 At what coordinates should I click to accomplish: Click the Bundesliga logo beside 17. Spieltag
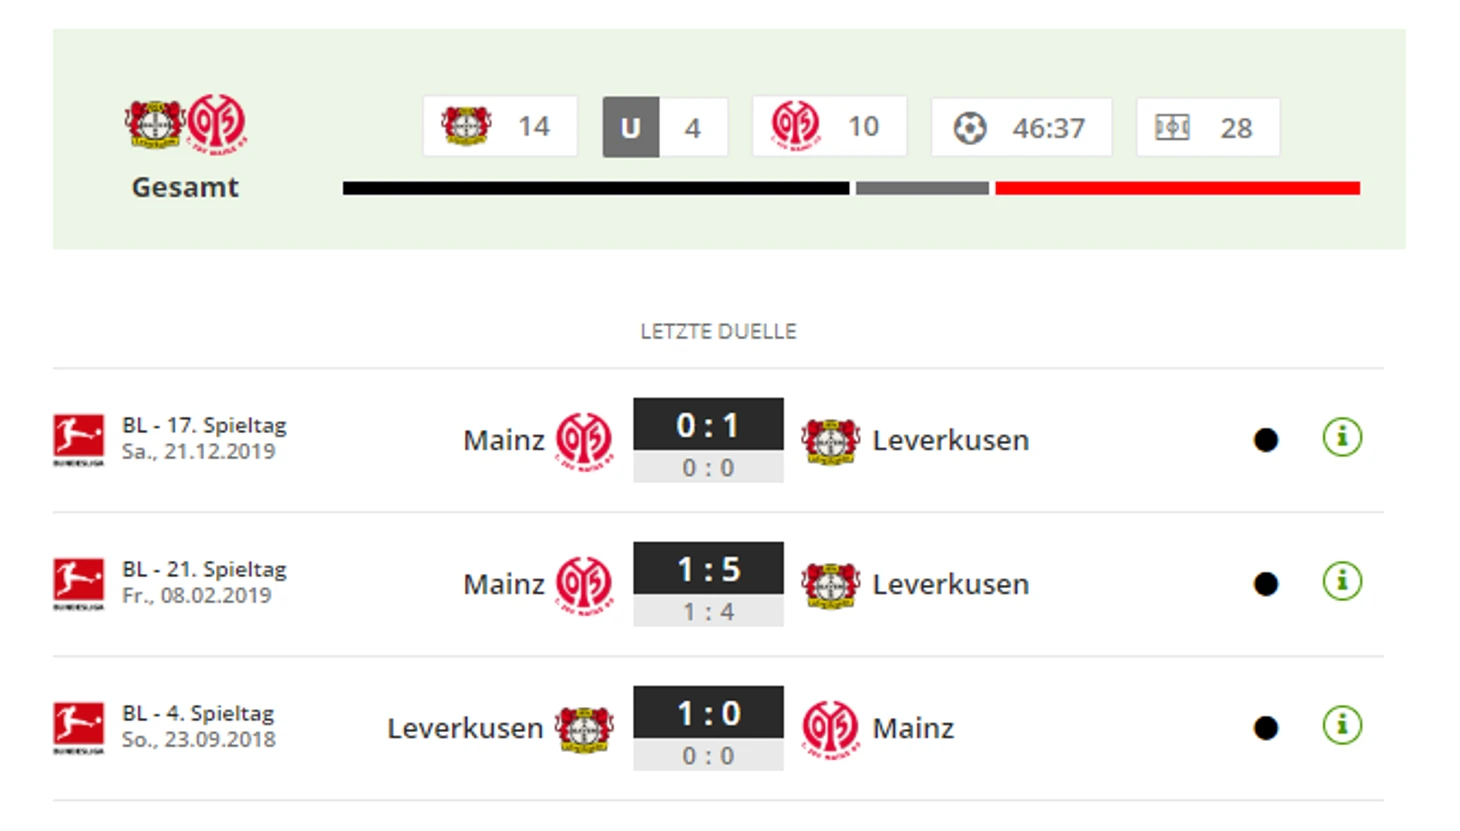[x=79, y=440]
